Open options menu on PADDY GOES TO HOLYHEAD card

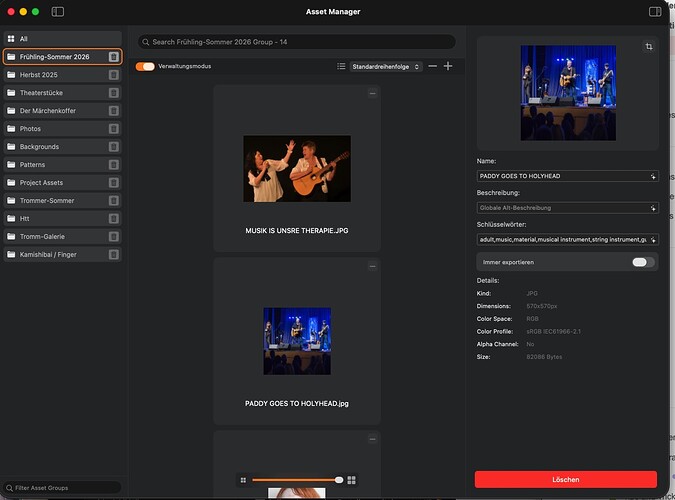(x=372, y=267)
